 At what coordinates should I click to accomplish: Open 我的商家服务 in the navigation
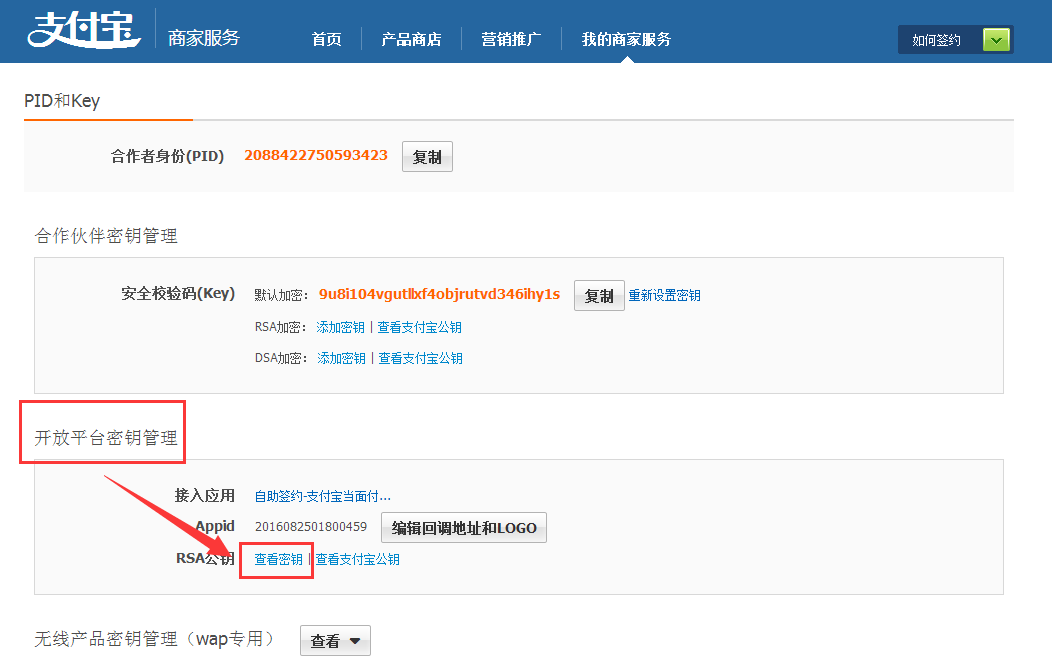[x=626, y=39]
